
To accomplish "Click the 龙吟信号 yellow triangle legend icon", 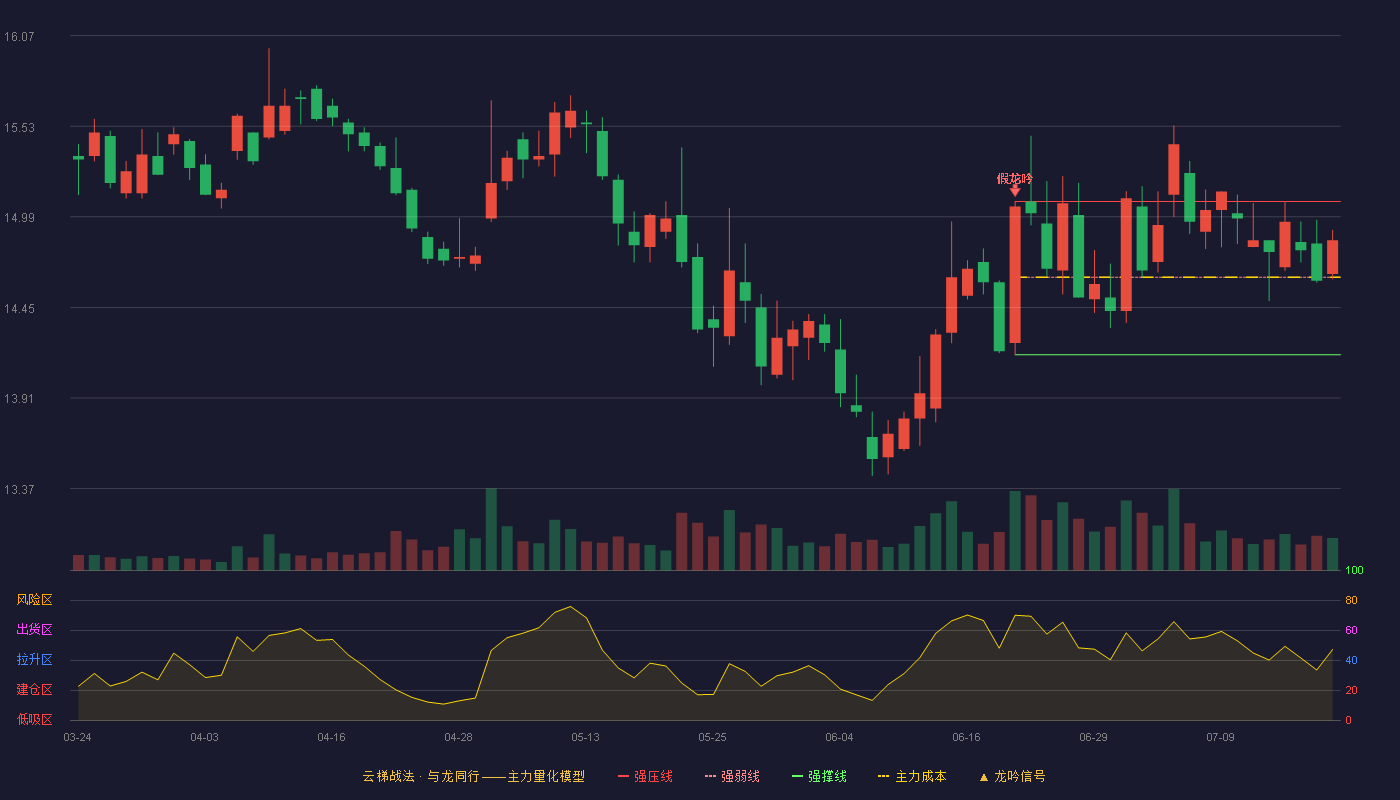I will pyautogui.click(x=983, y=777).
